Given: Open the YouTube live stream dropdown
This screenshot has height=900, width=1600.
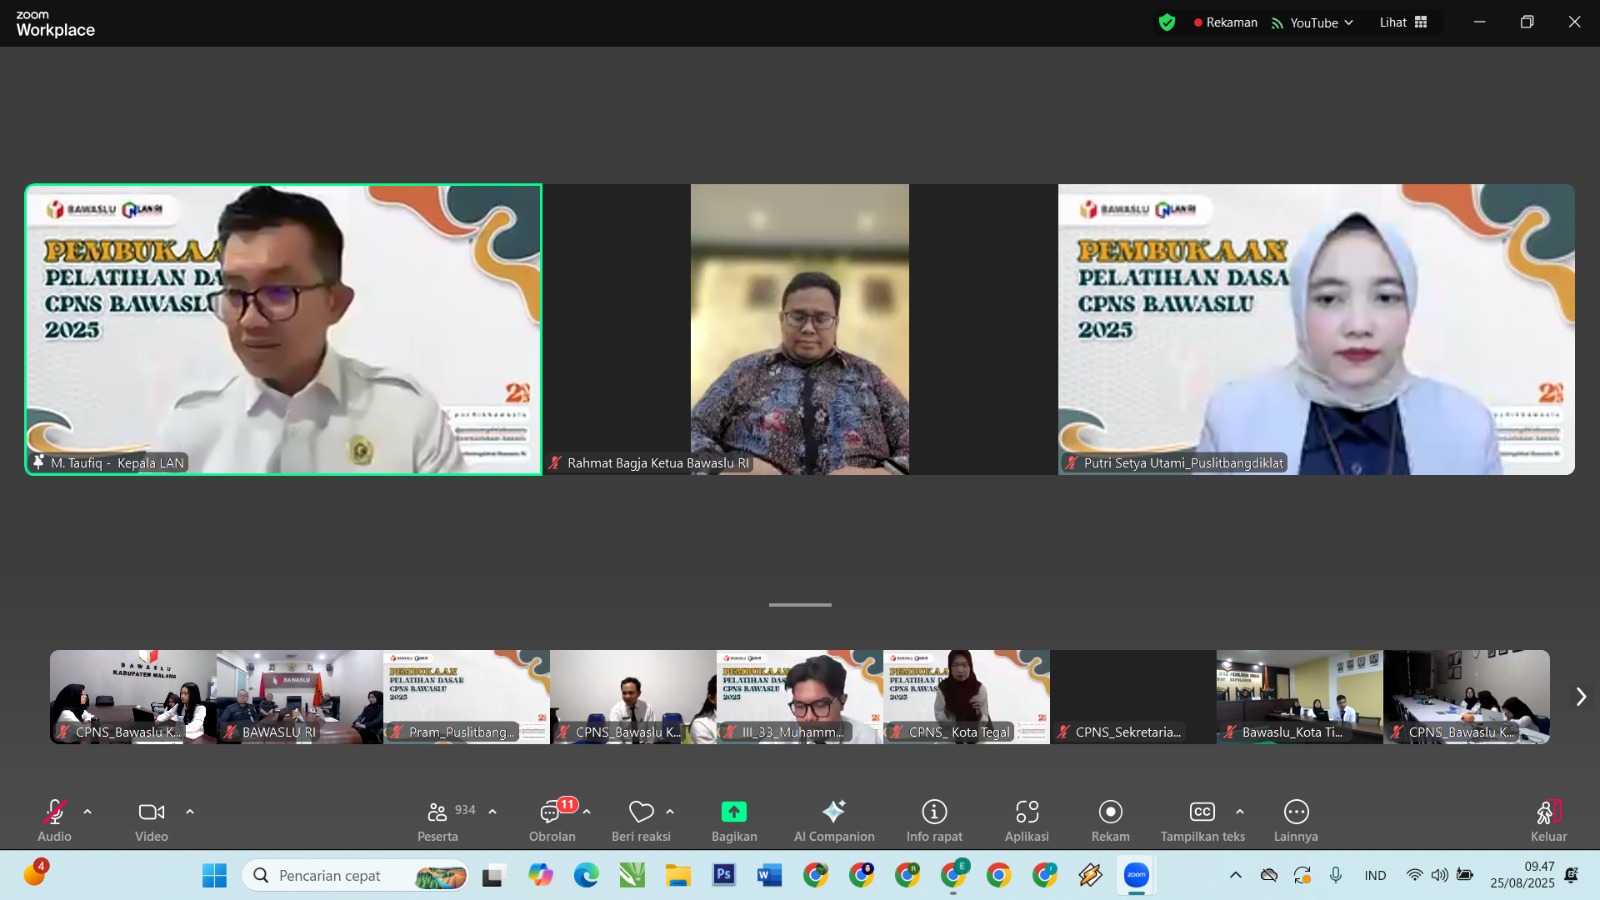Looking at the screenshot, I should coord(1313,22).
